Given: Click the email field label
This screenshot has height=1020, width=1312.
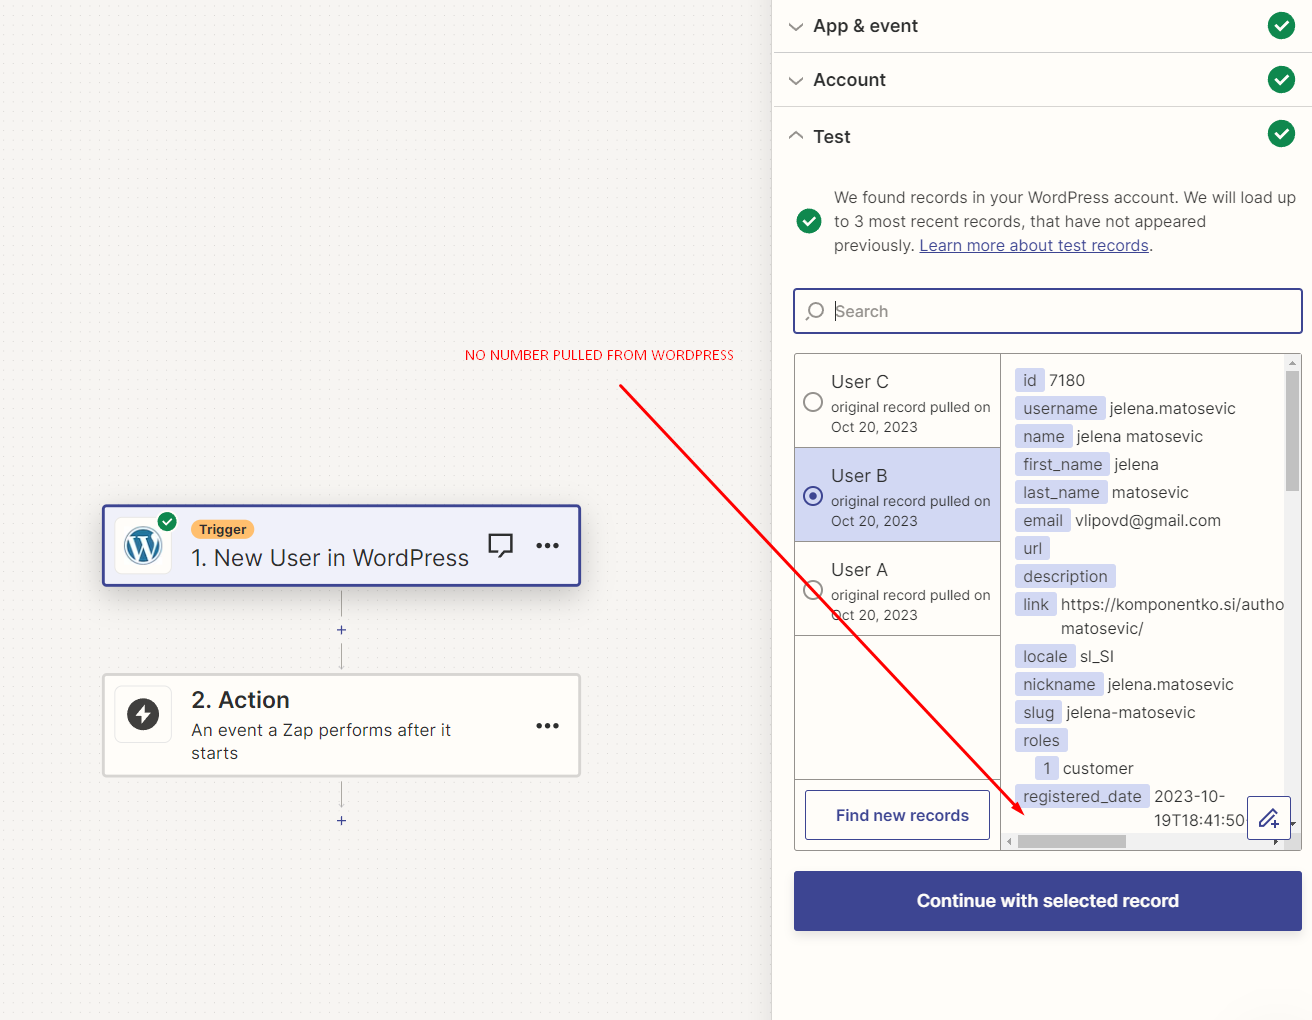Looking at the screenshot, I should tap(1043, 520).
